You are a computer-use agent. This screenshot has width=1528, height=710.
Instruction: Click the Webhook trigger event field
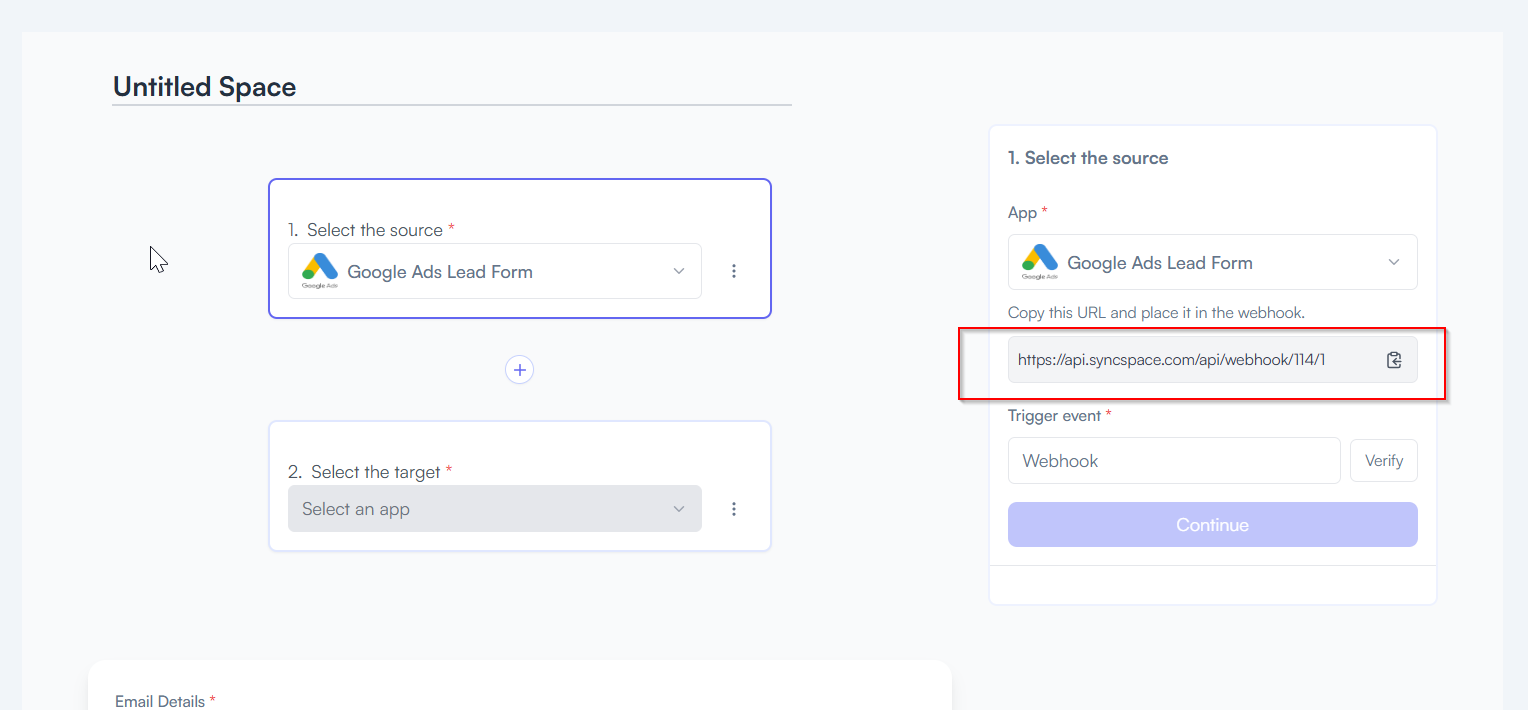click(1174, 461)
